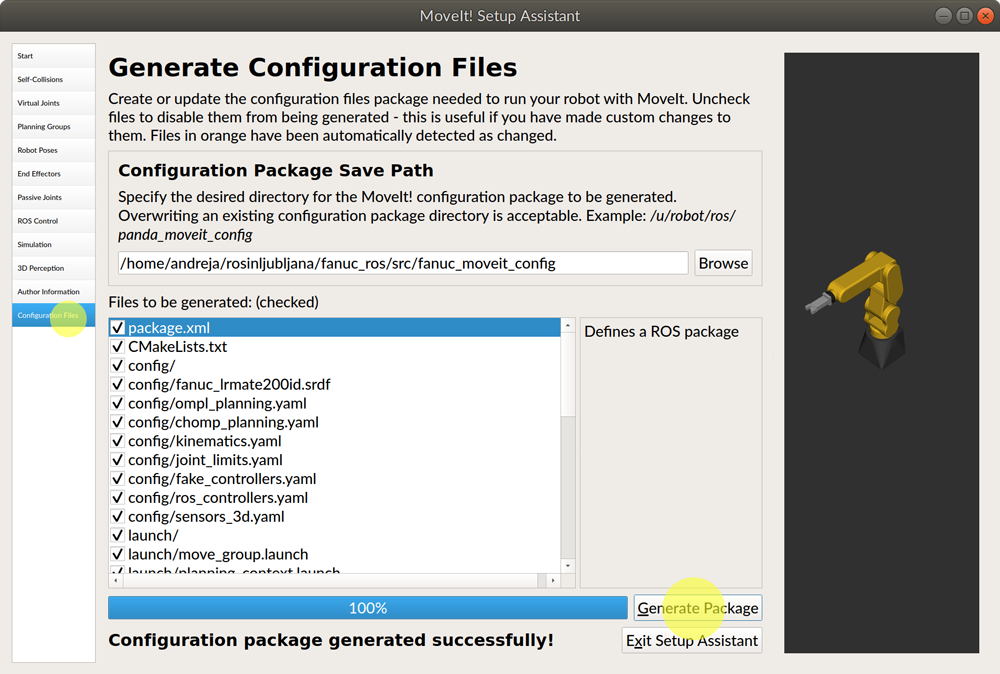Uncheck config/ros_controllers.yaml file
Image resolution: width=1000 pixels, height=674 pixels.
pyautogui.click(x=118, y=498)
